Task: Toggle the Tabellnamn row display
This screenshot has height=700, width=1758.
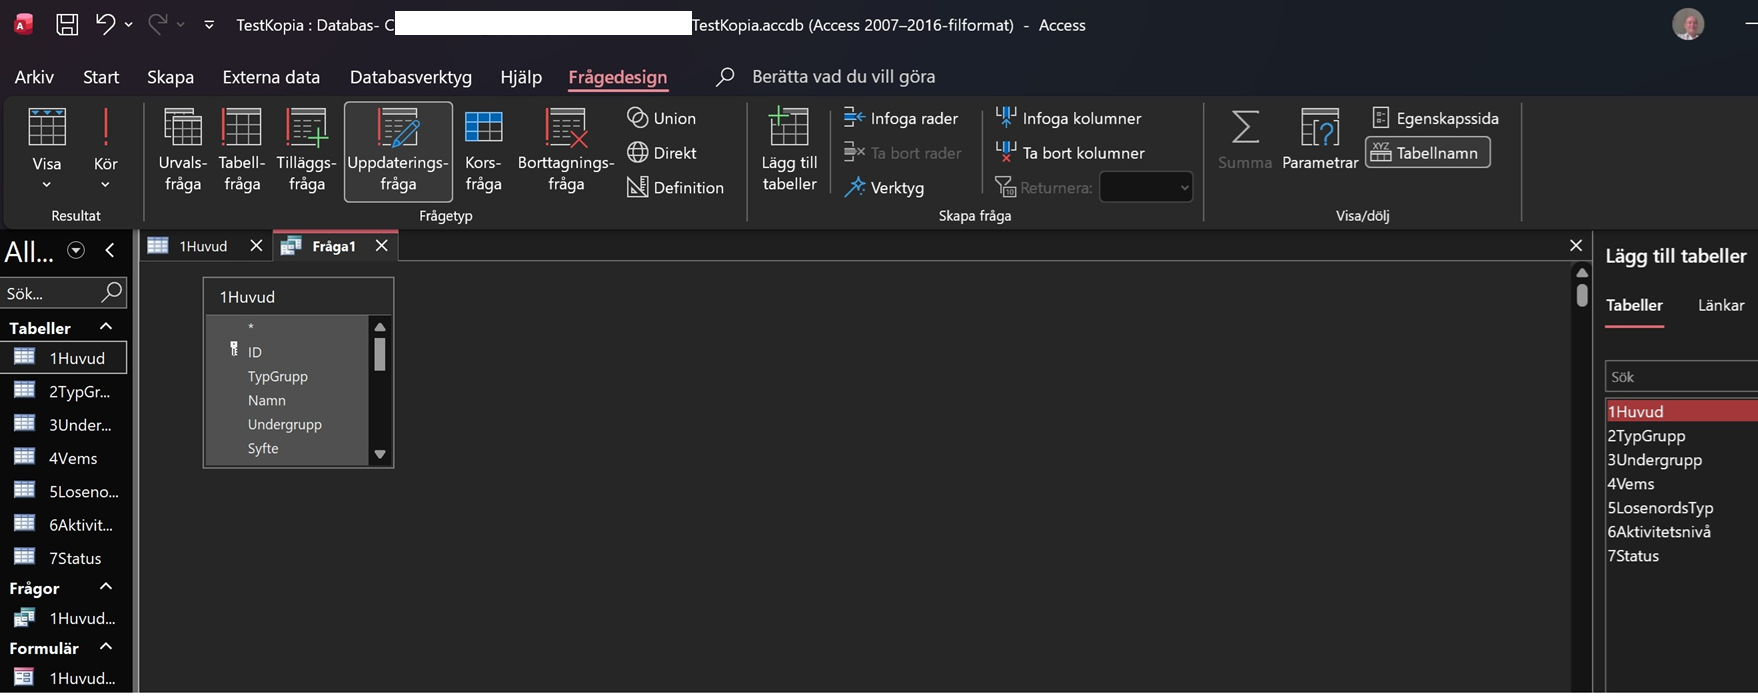Action: point(1428,153)
